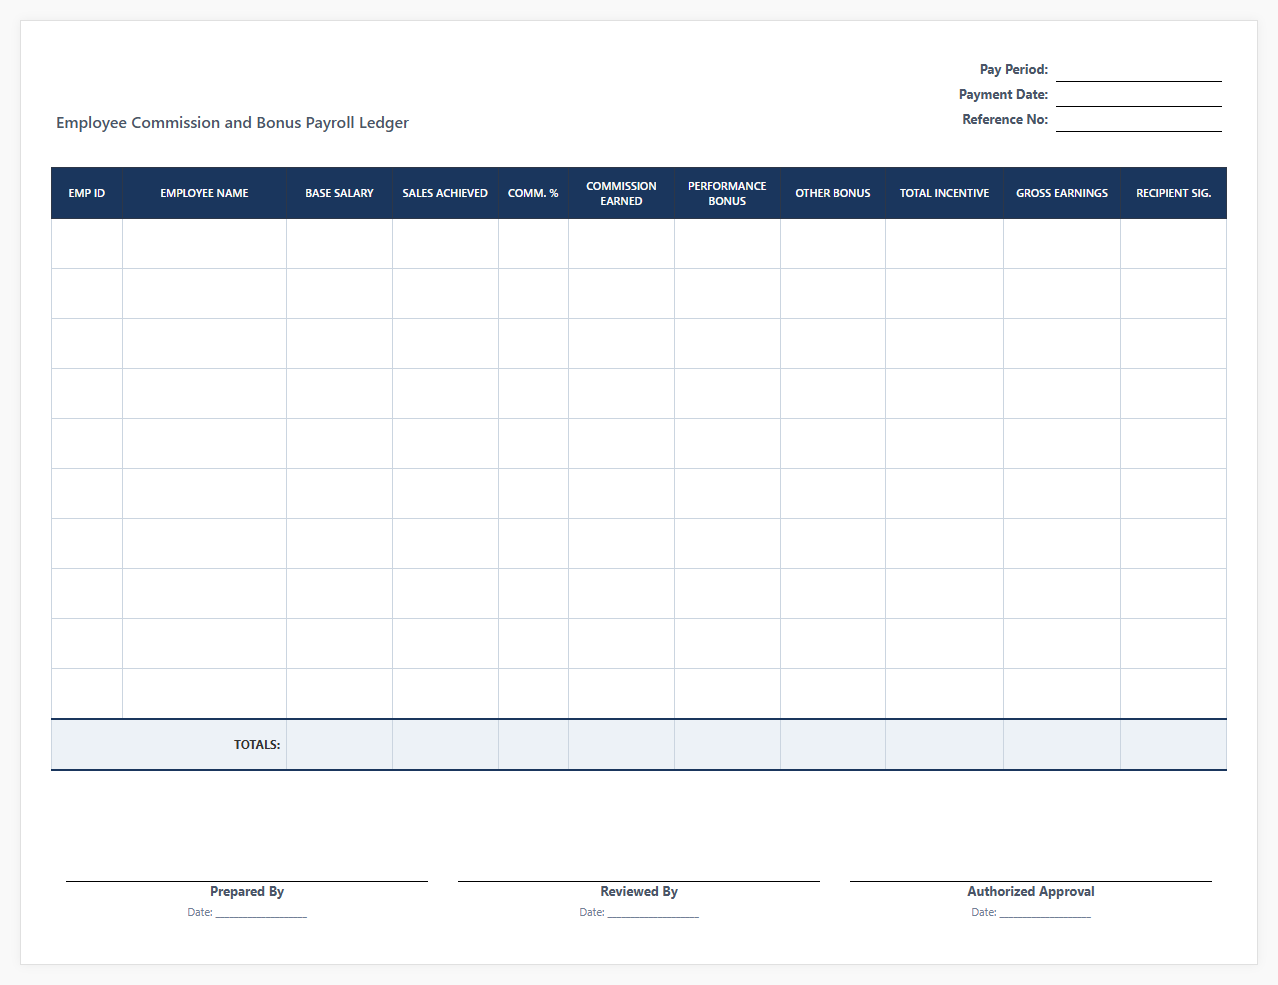This screenshot has height=985, width=1278.
Task: Click the RECIPIENT SIG. column header
Action: click(x=1173, y=193)
